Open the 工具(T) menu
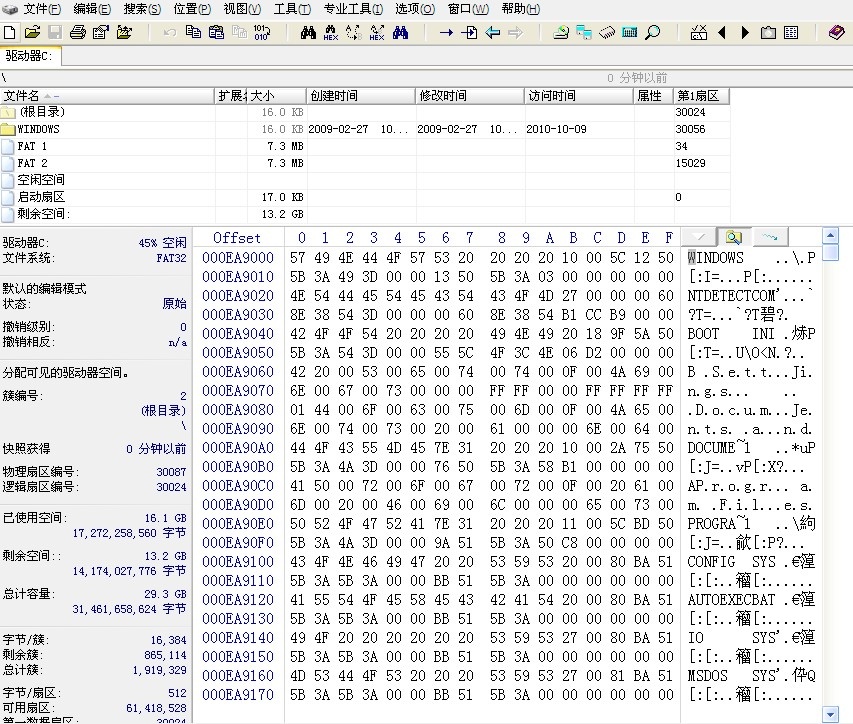 (292, 9)
